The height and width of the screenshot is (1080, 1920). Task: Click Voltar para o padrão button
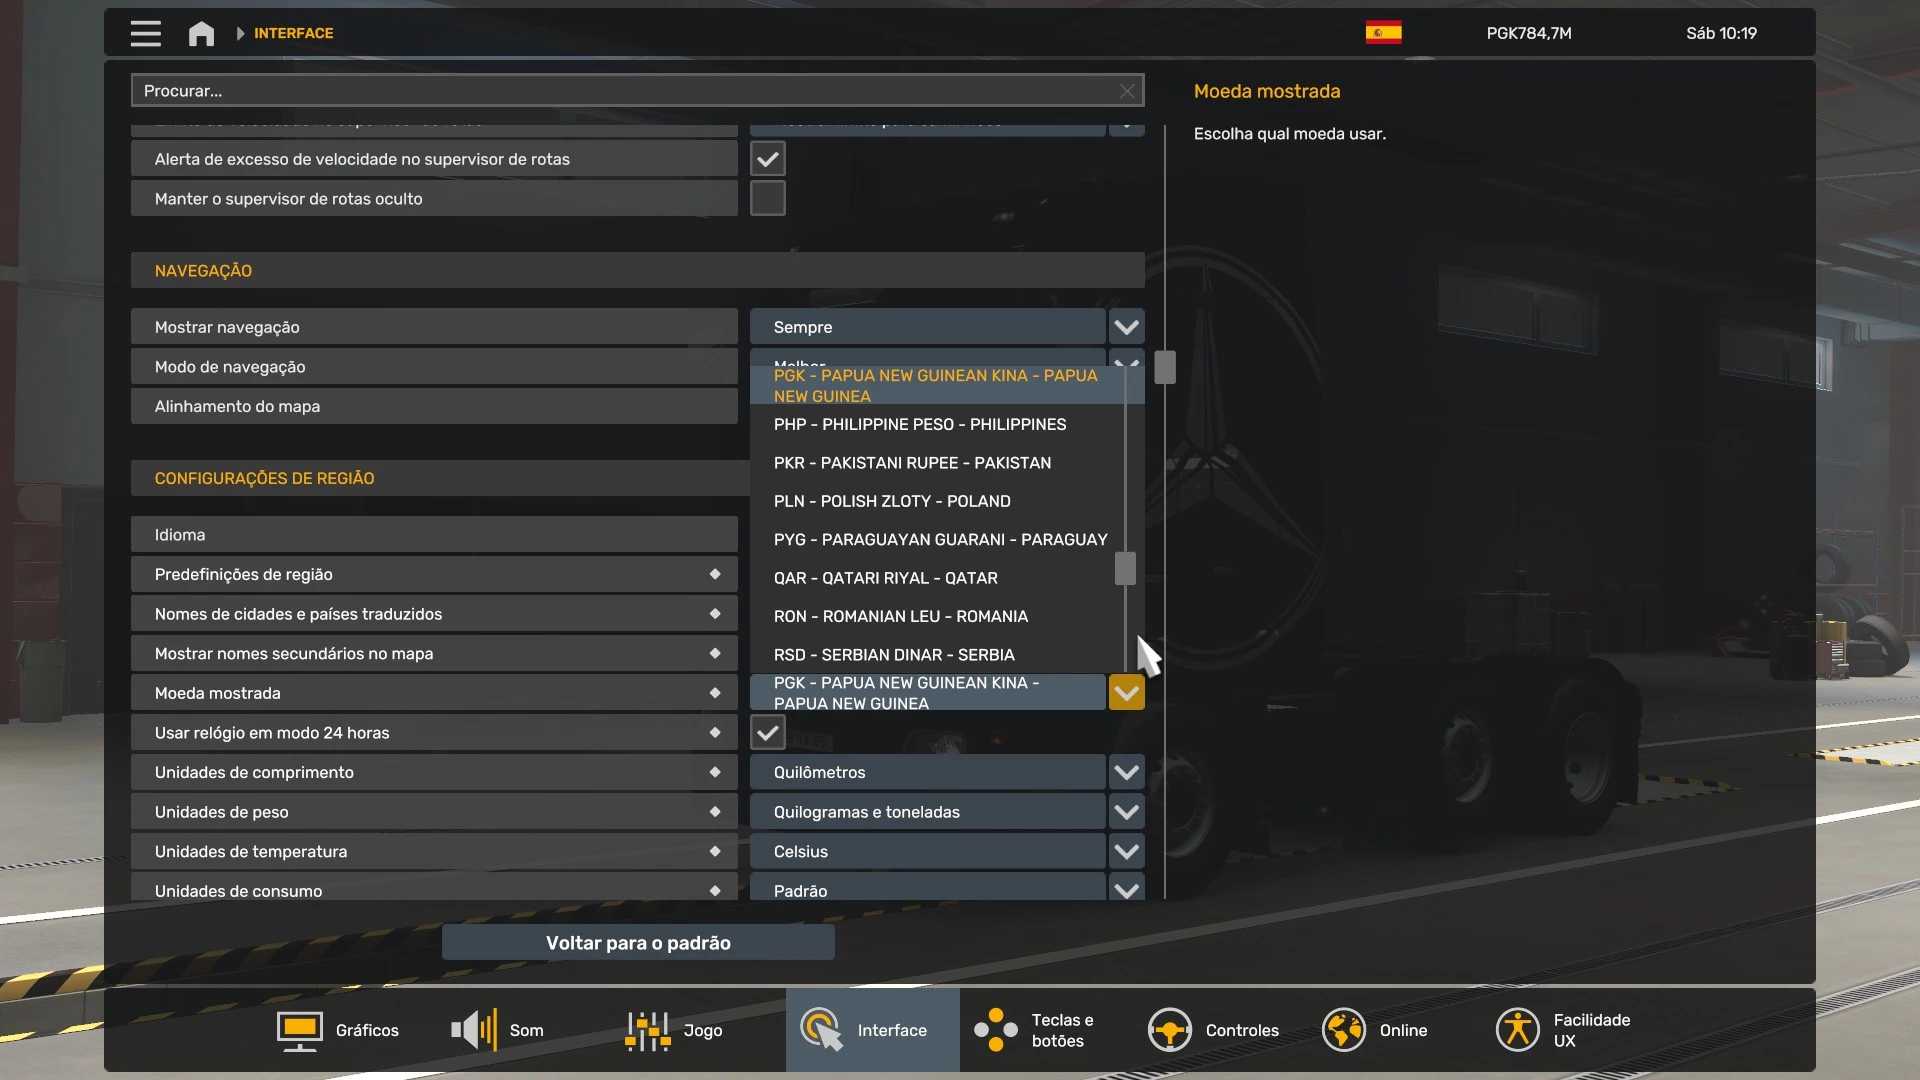pos(638,943)
